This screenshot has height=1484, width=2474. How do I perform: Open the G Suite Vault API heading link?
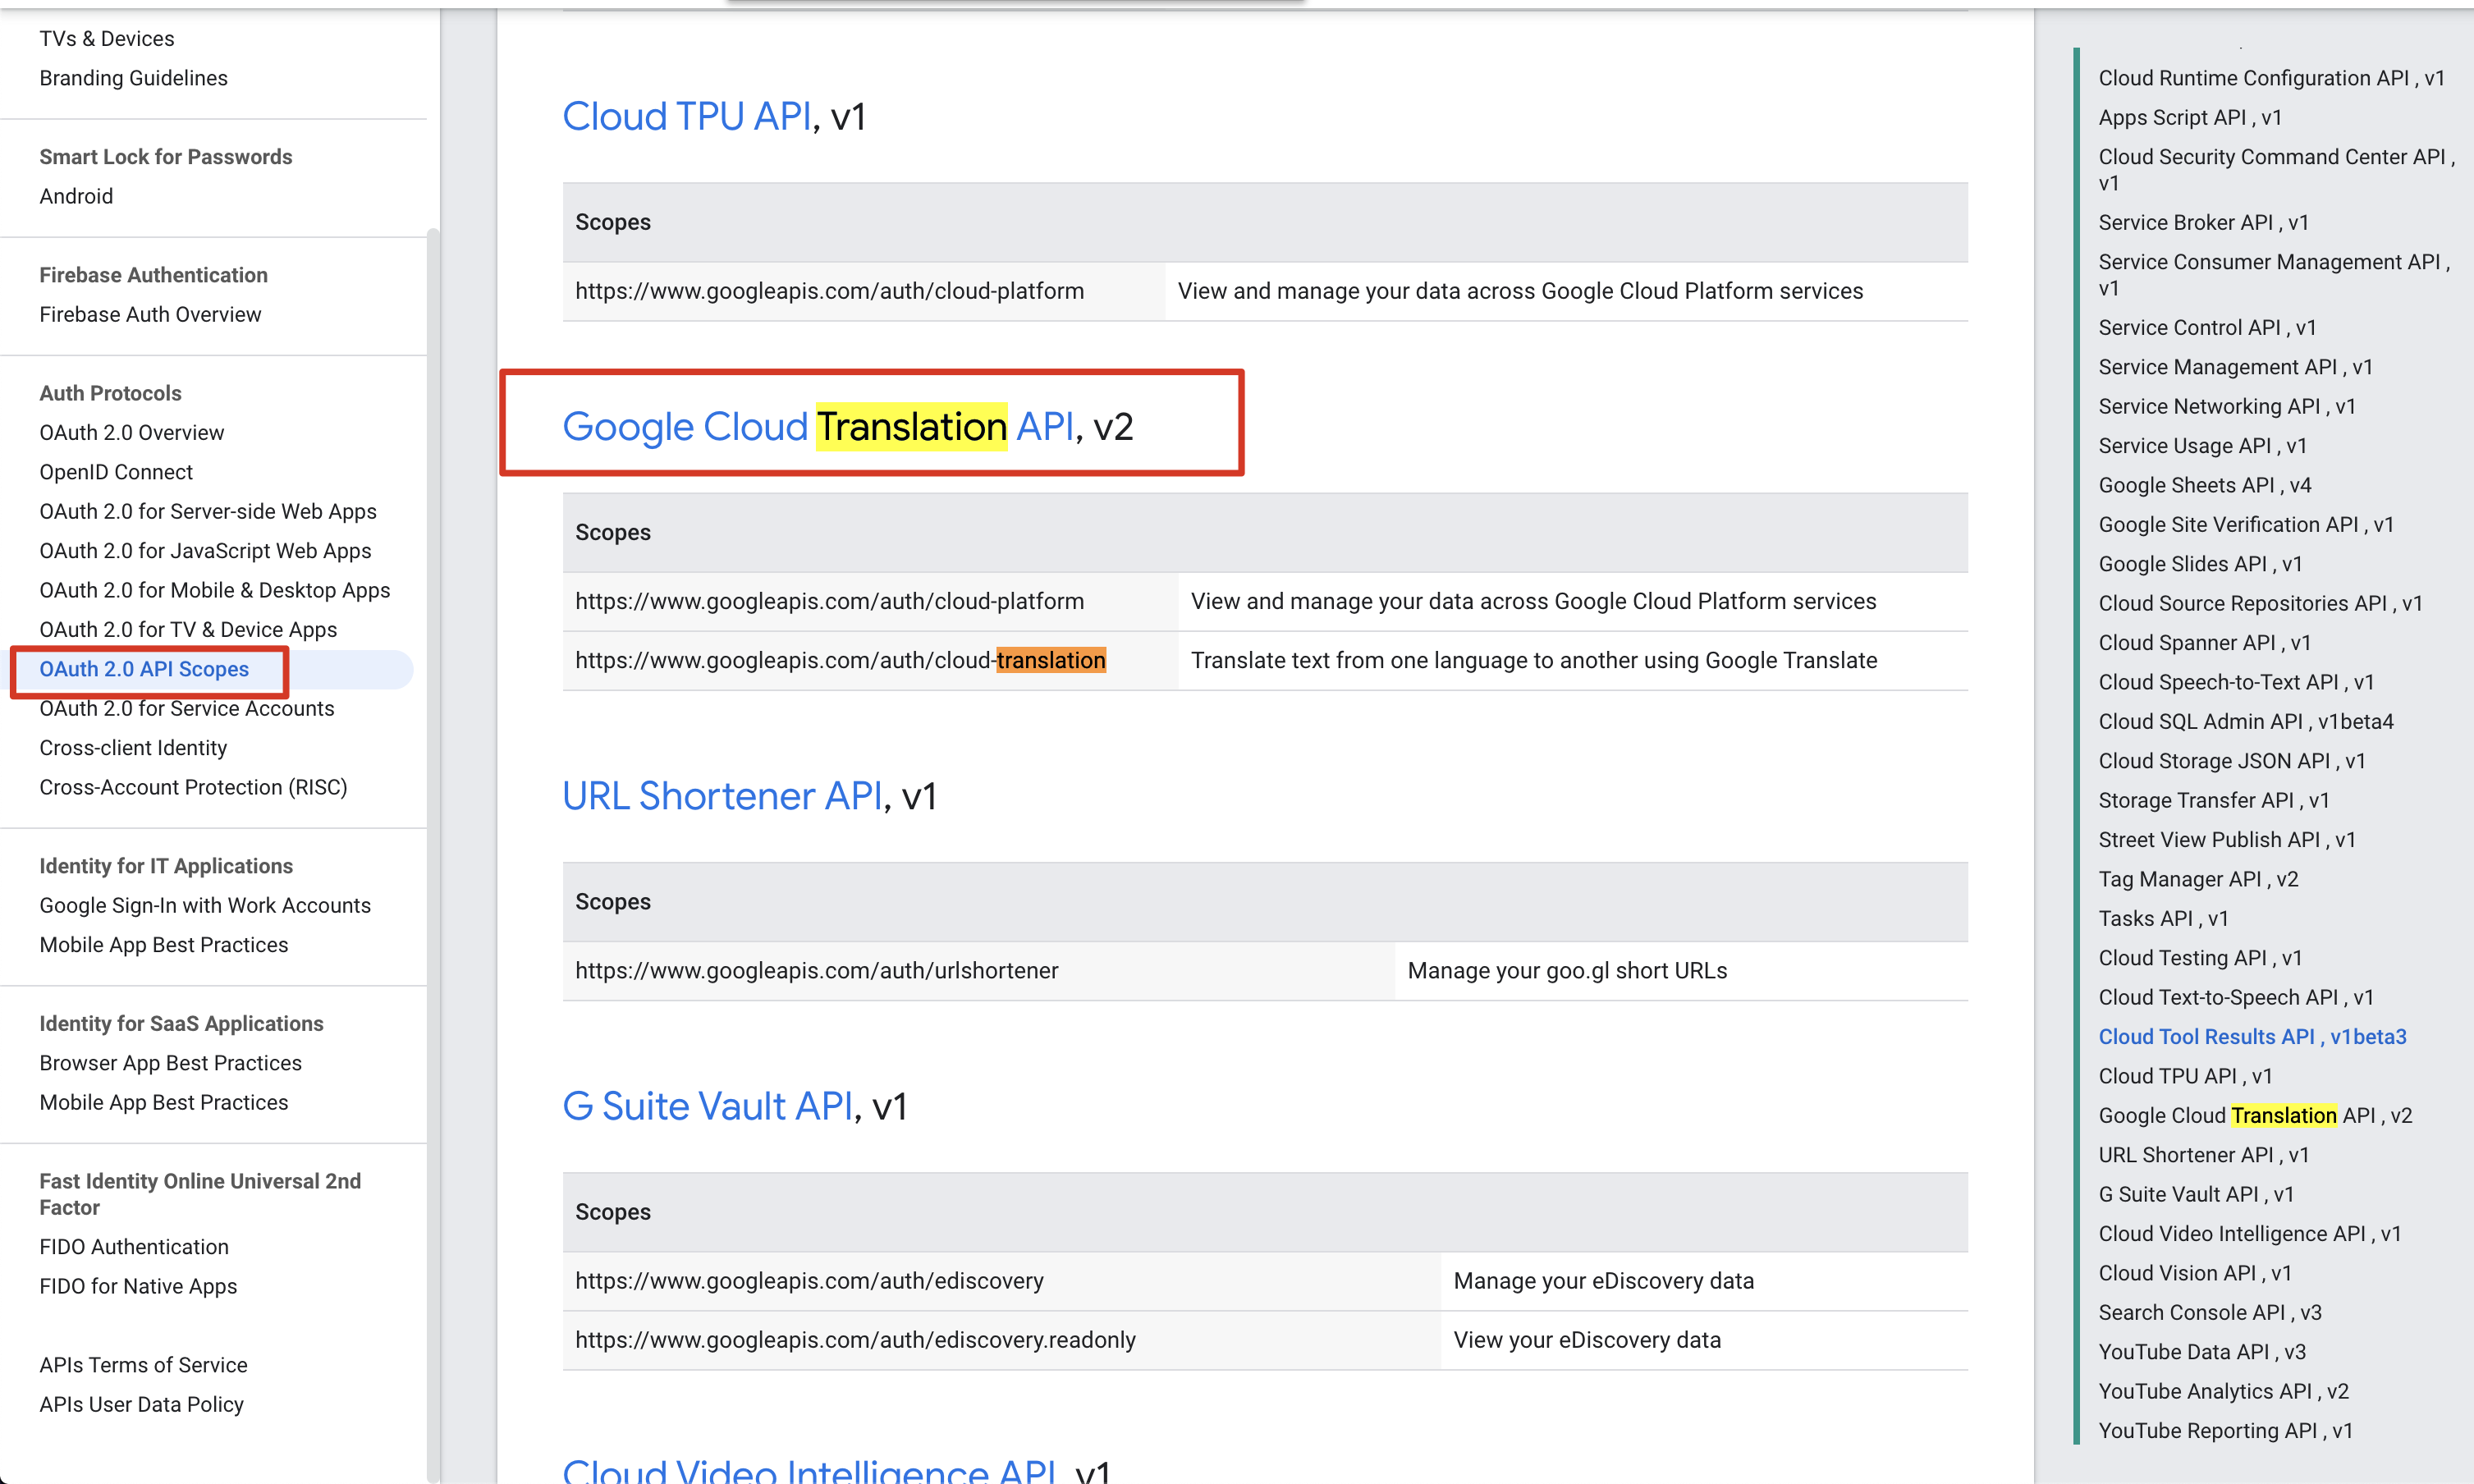click(707, 1106)
